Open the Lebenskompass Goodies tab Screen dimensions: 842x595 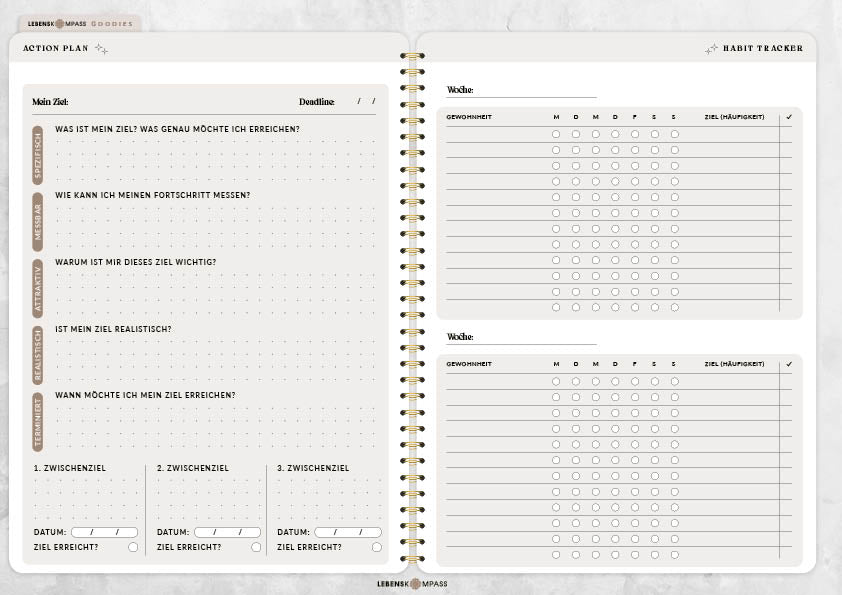pos(80,24)
